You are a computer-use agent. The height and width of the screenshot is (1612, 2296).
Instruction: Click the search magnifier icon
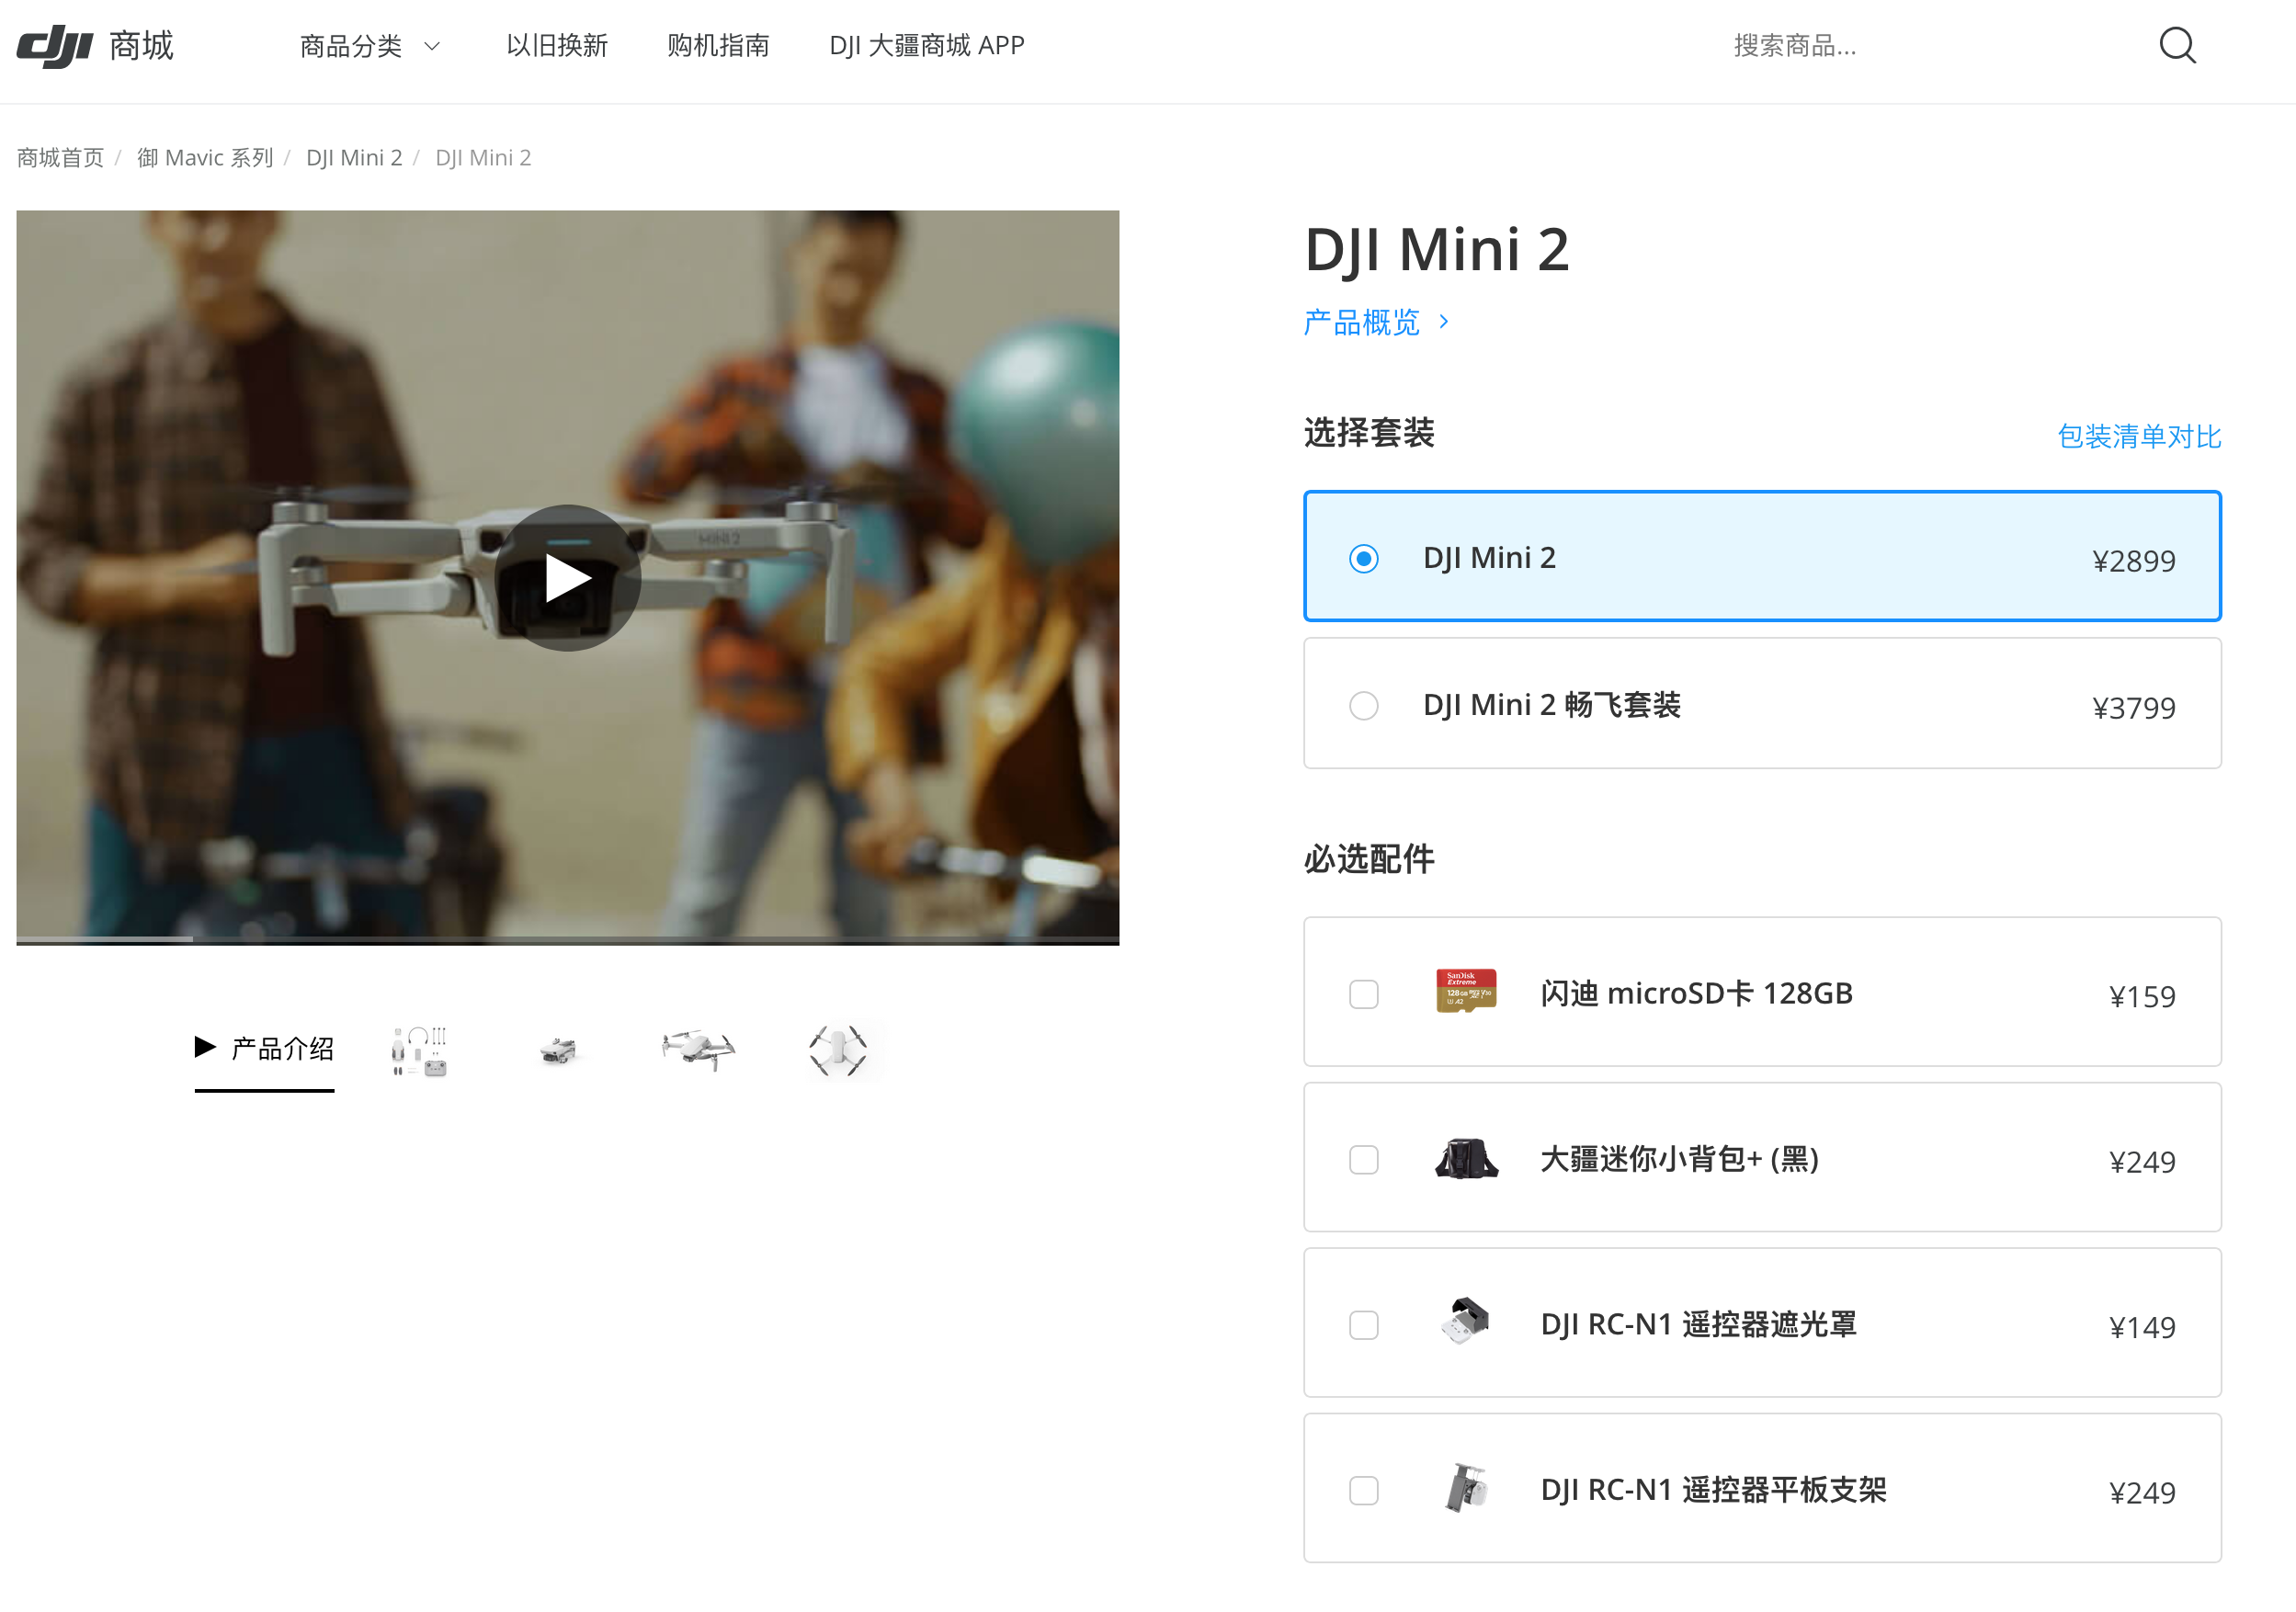(2177, 46)
